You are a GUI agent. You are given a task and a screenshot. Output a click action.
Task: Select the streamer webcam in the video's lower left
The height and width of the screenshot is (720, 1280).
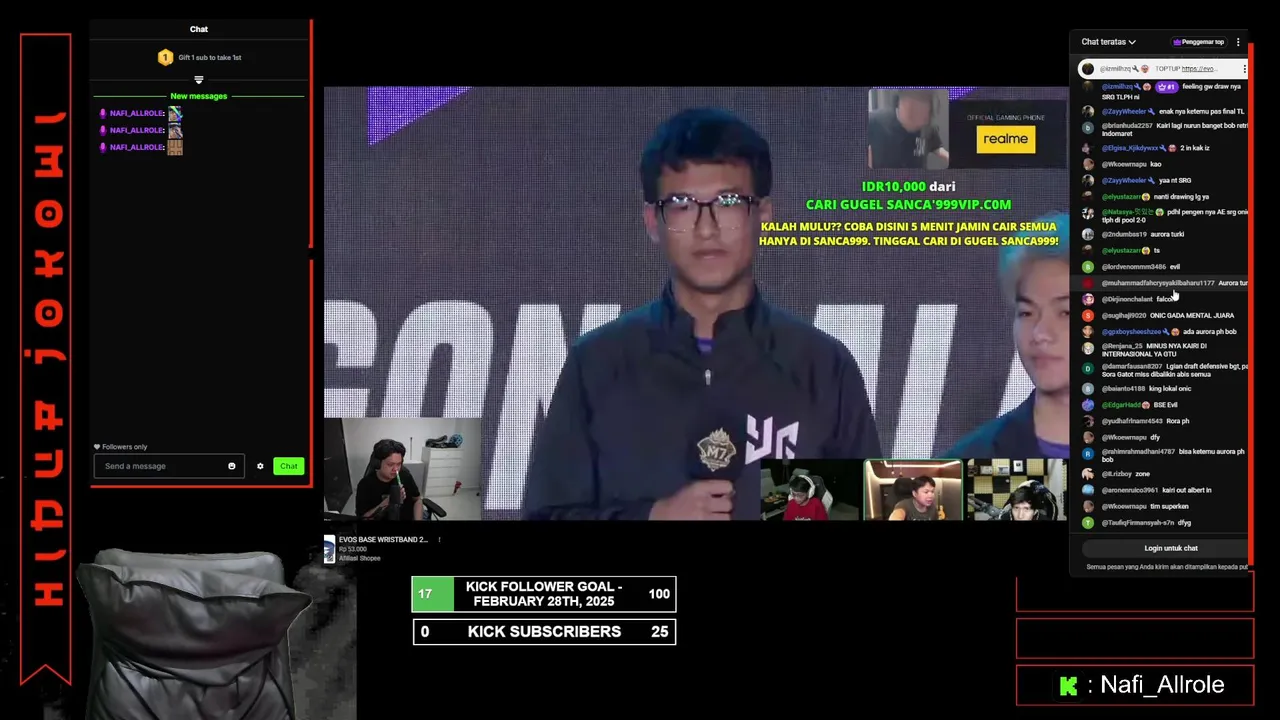pyautogui.click(x=402, y=469)
